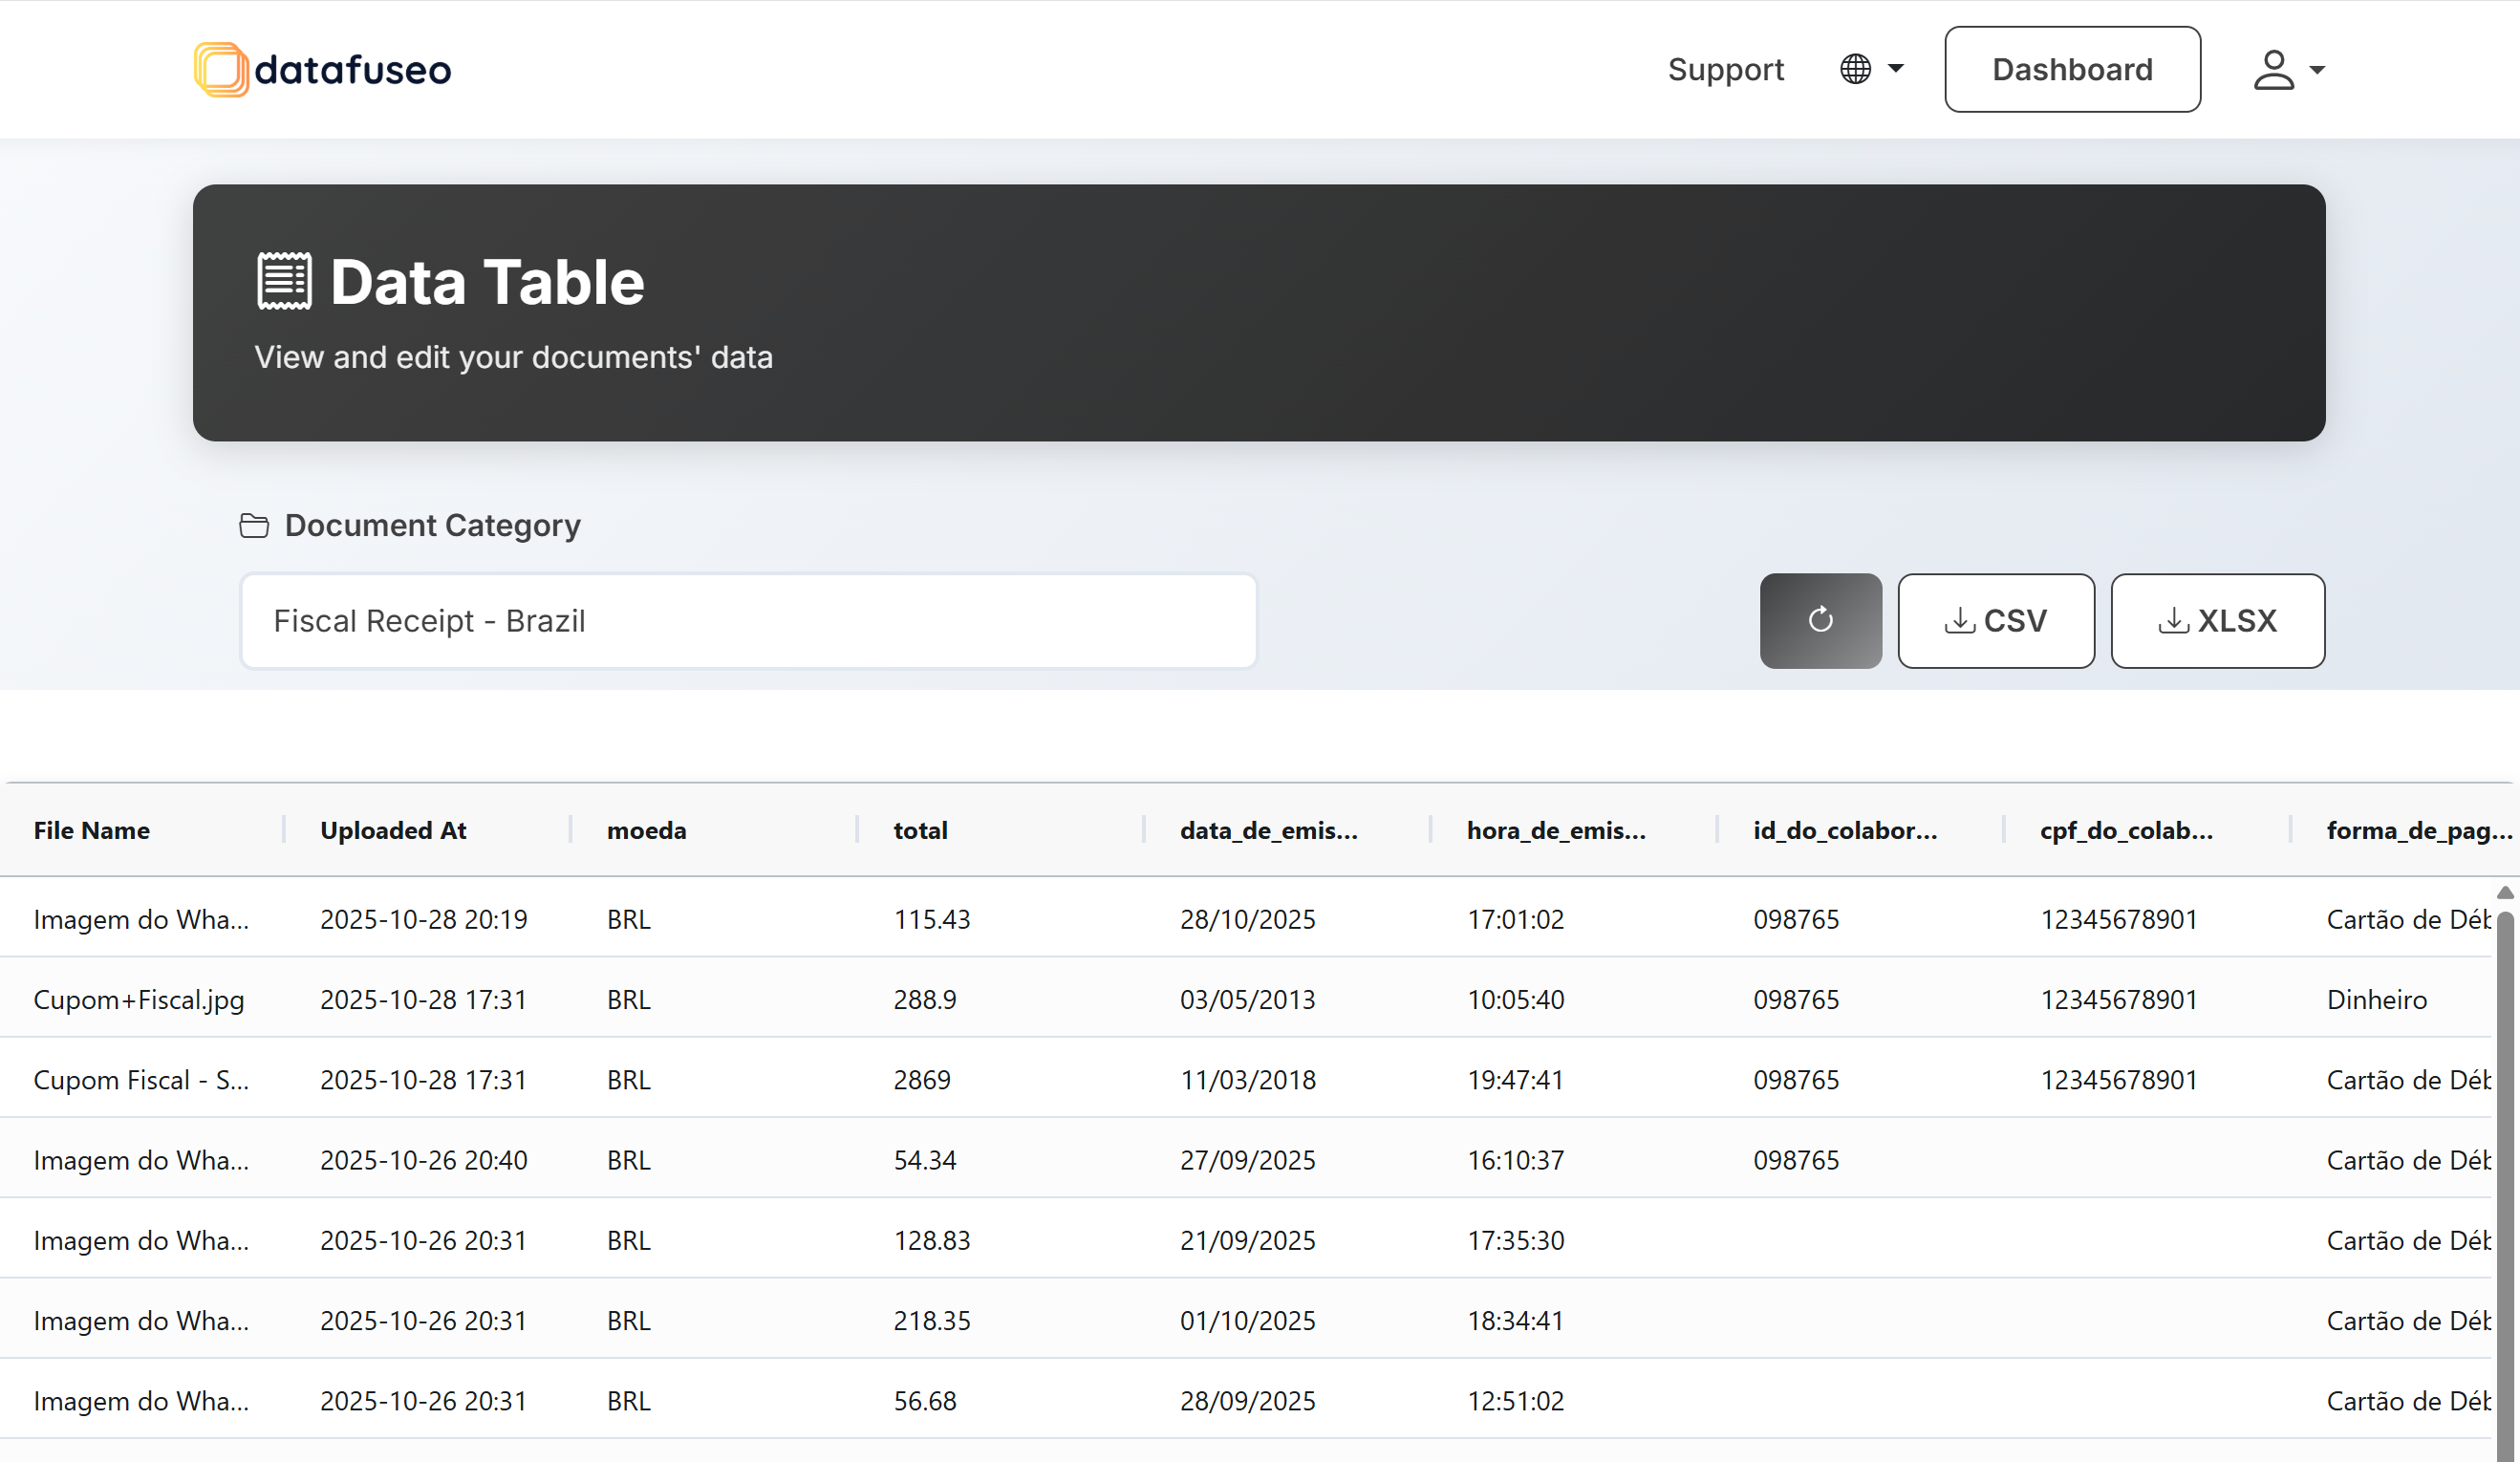Expand the user account dropdown arrow
The image size is (2520, 1462).
click(2317, 70)
